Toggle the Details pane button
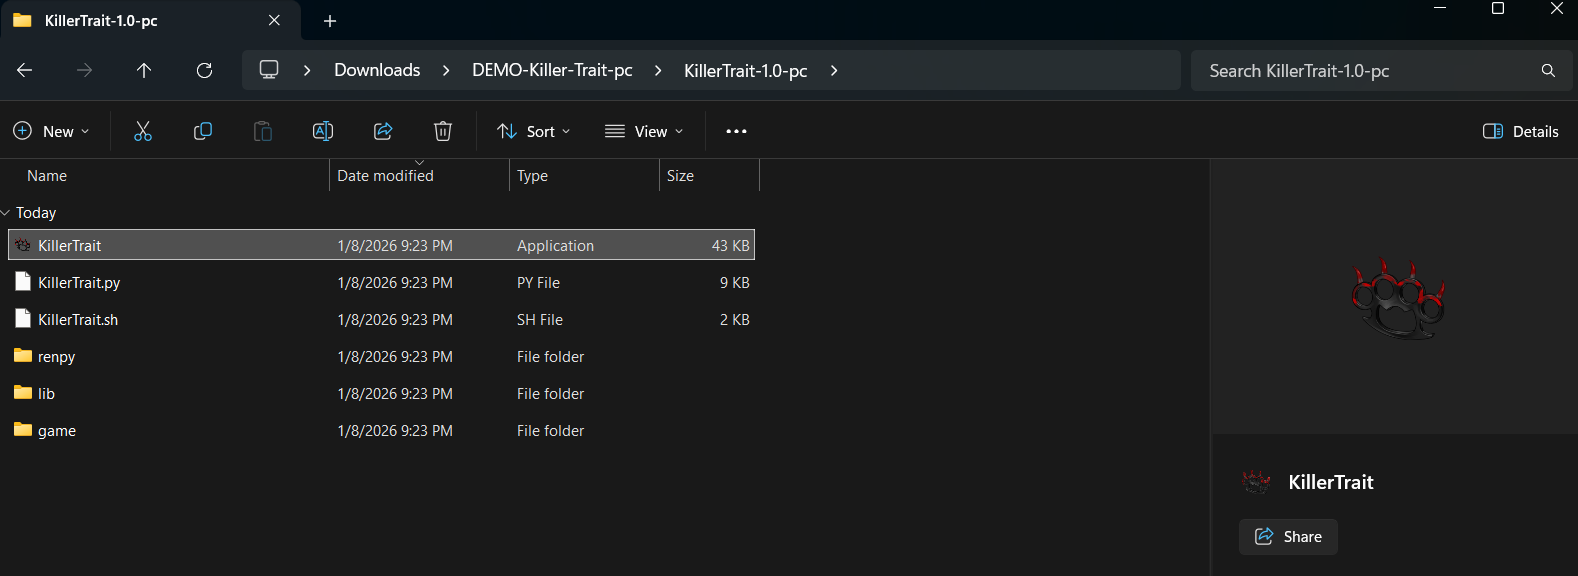Image resolution: width=1578 pixels, height=576 pixels. pyautogui.click(x=1521, y=131)
